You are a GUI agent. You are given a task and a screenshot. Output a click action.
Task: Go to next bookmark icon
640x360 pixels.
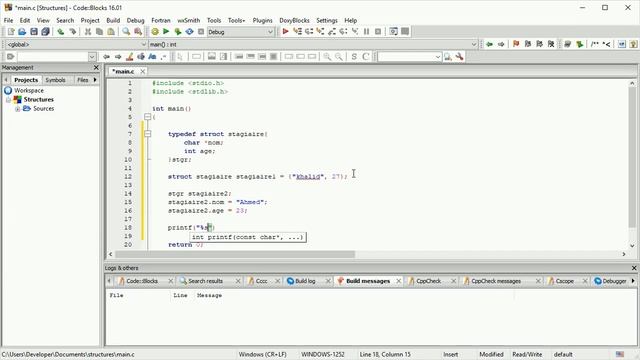(539, 44)
